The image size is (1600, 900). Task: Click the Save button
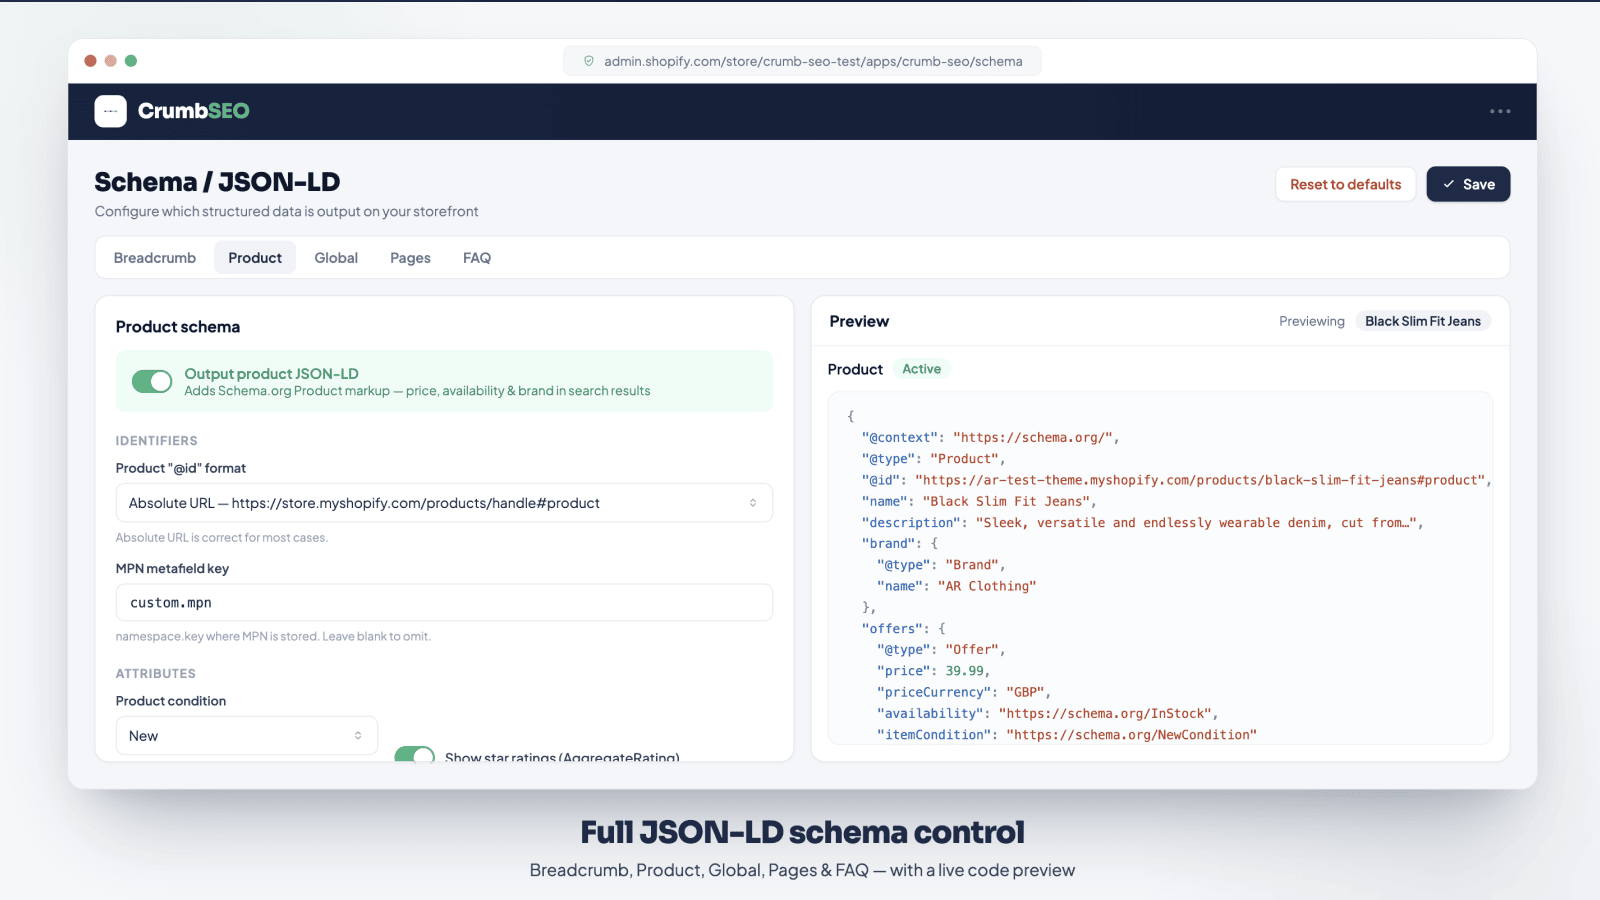click(1468, 184)
